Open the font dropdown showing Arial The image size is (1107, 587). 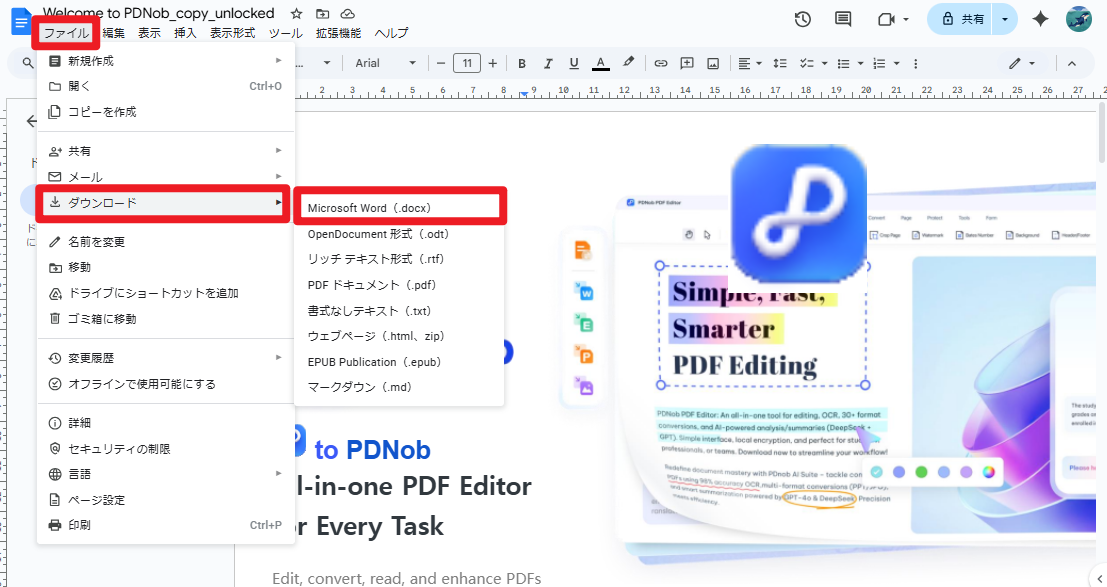click(x=384, y=62)
